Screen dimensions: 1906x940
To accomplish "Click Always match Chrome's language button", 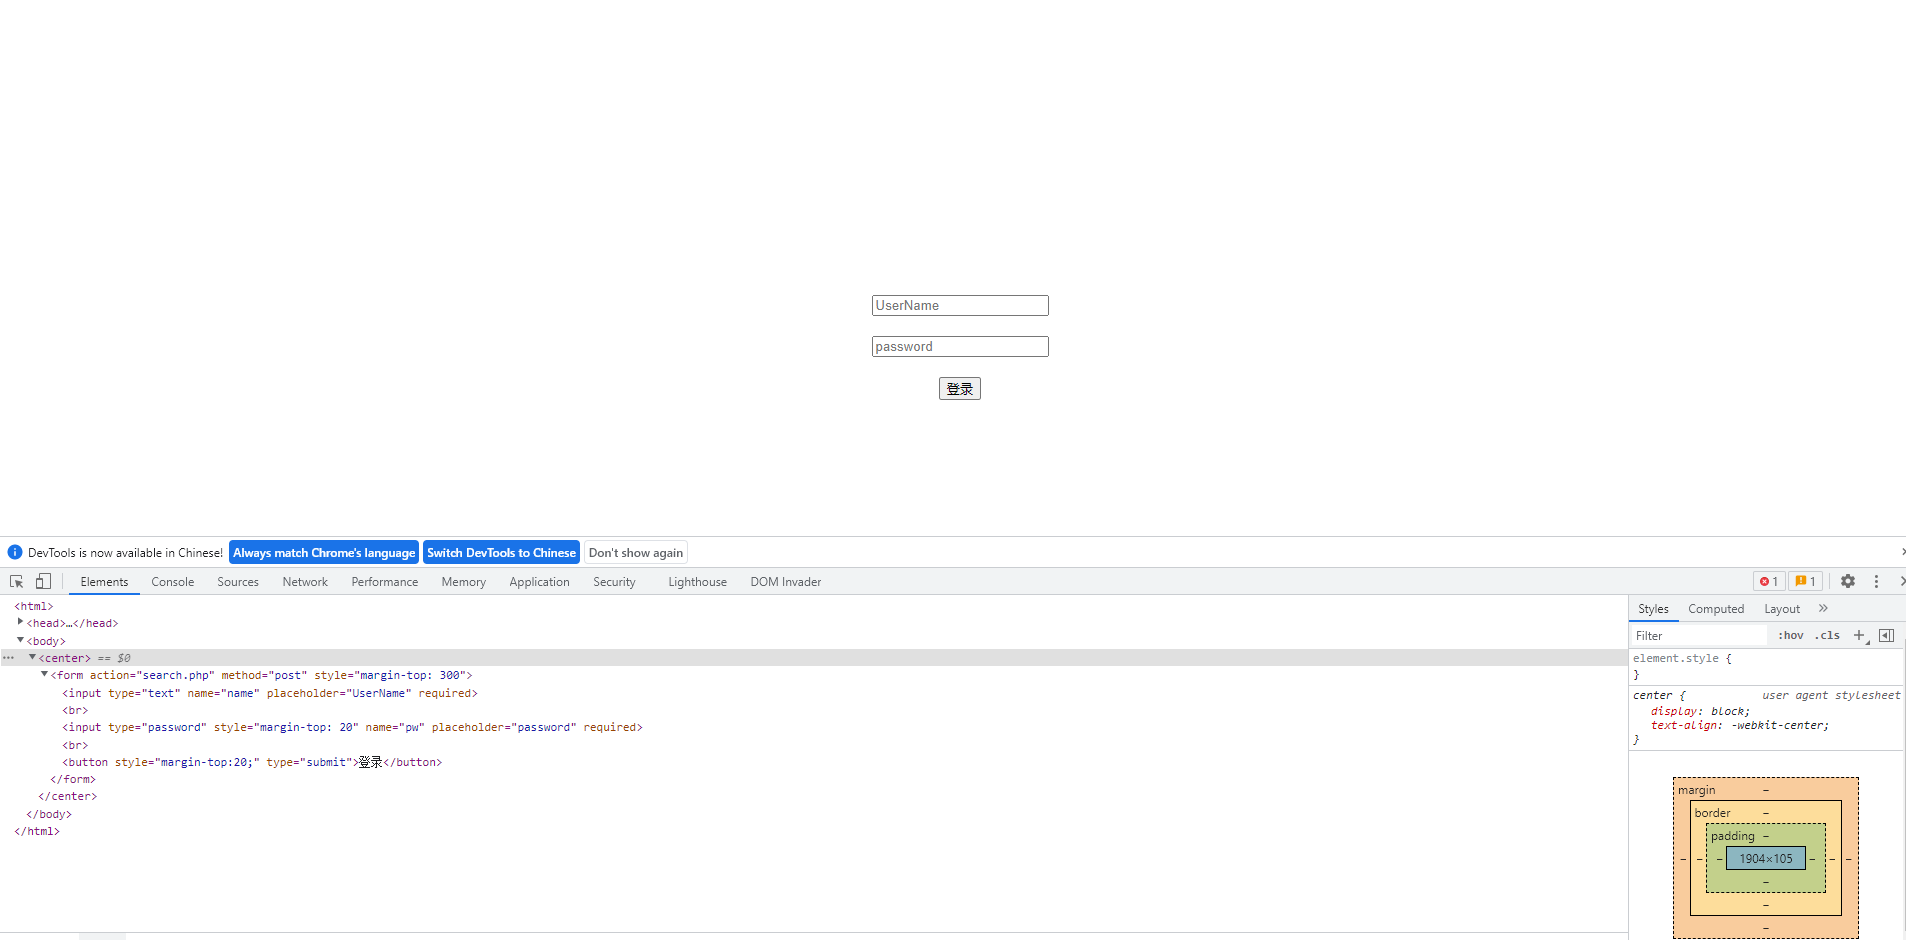I will (324, 552).
